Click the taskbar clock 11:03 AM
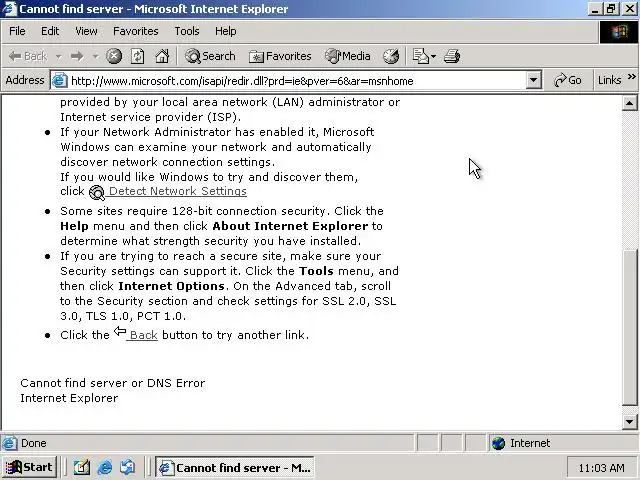 click(601, 468)
